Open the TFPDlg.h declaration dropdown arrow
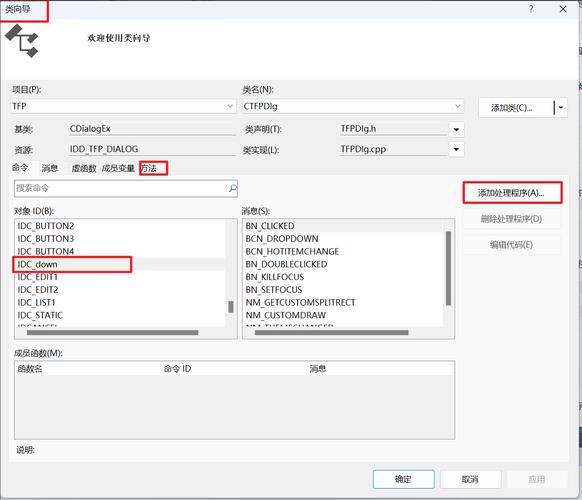Image resolution: width=582 pixels, height=500 pixels. pos(457,130)
